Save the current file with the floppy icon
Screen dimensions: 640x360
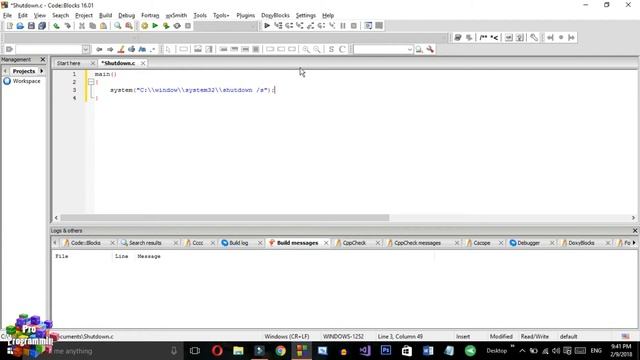(x=31, y=26)
